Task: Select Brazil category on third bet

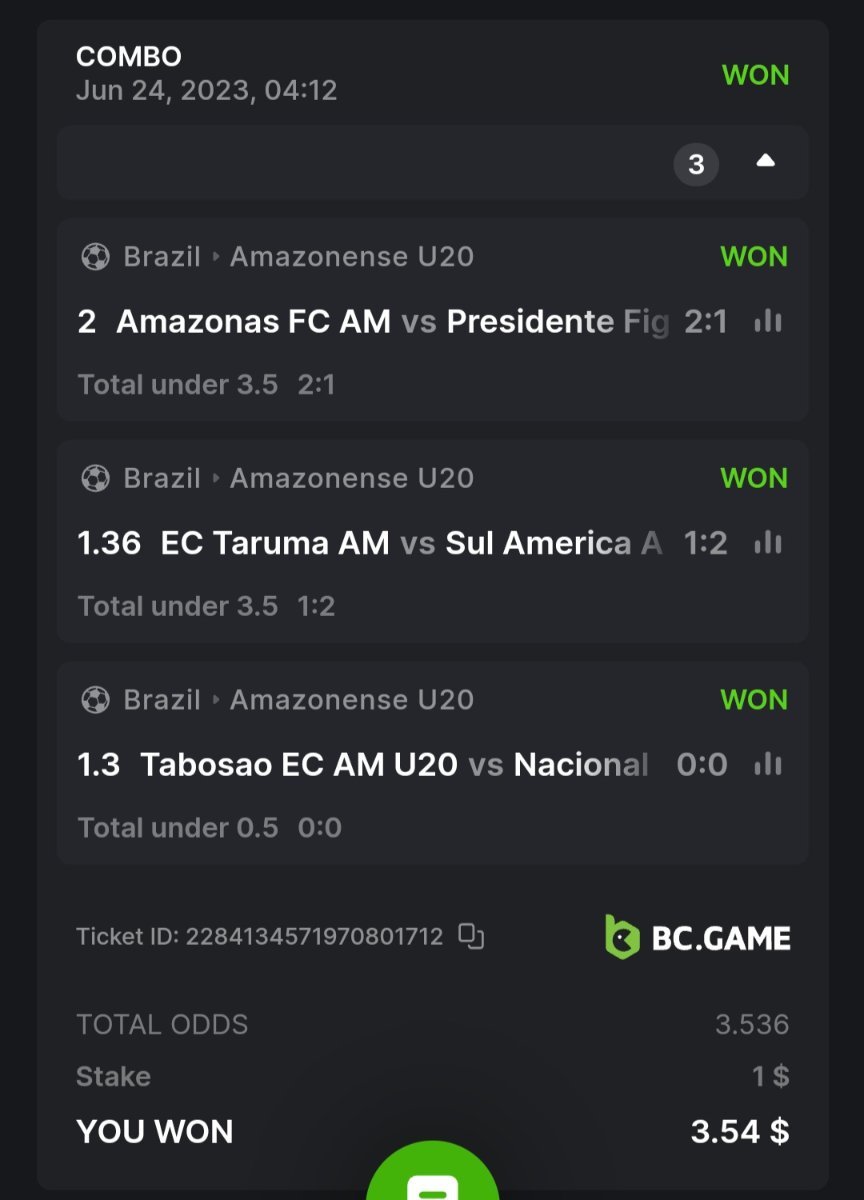Action: [162, 700]
